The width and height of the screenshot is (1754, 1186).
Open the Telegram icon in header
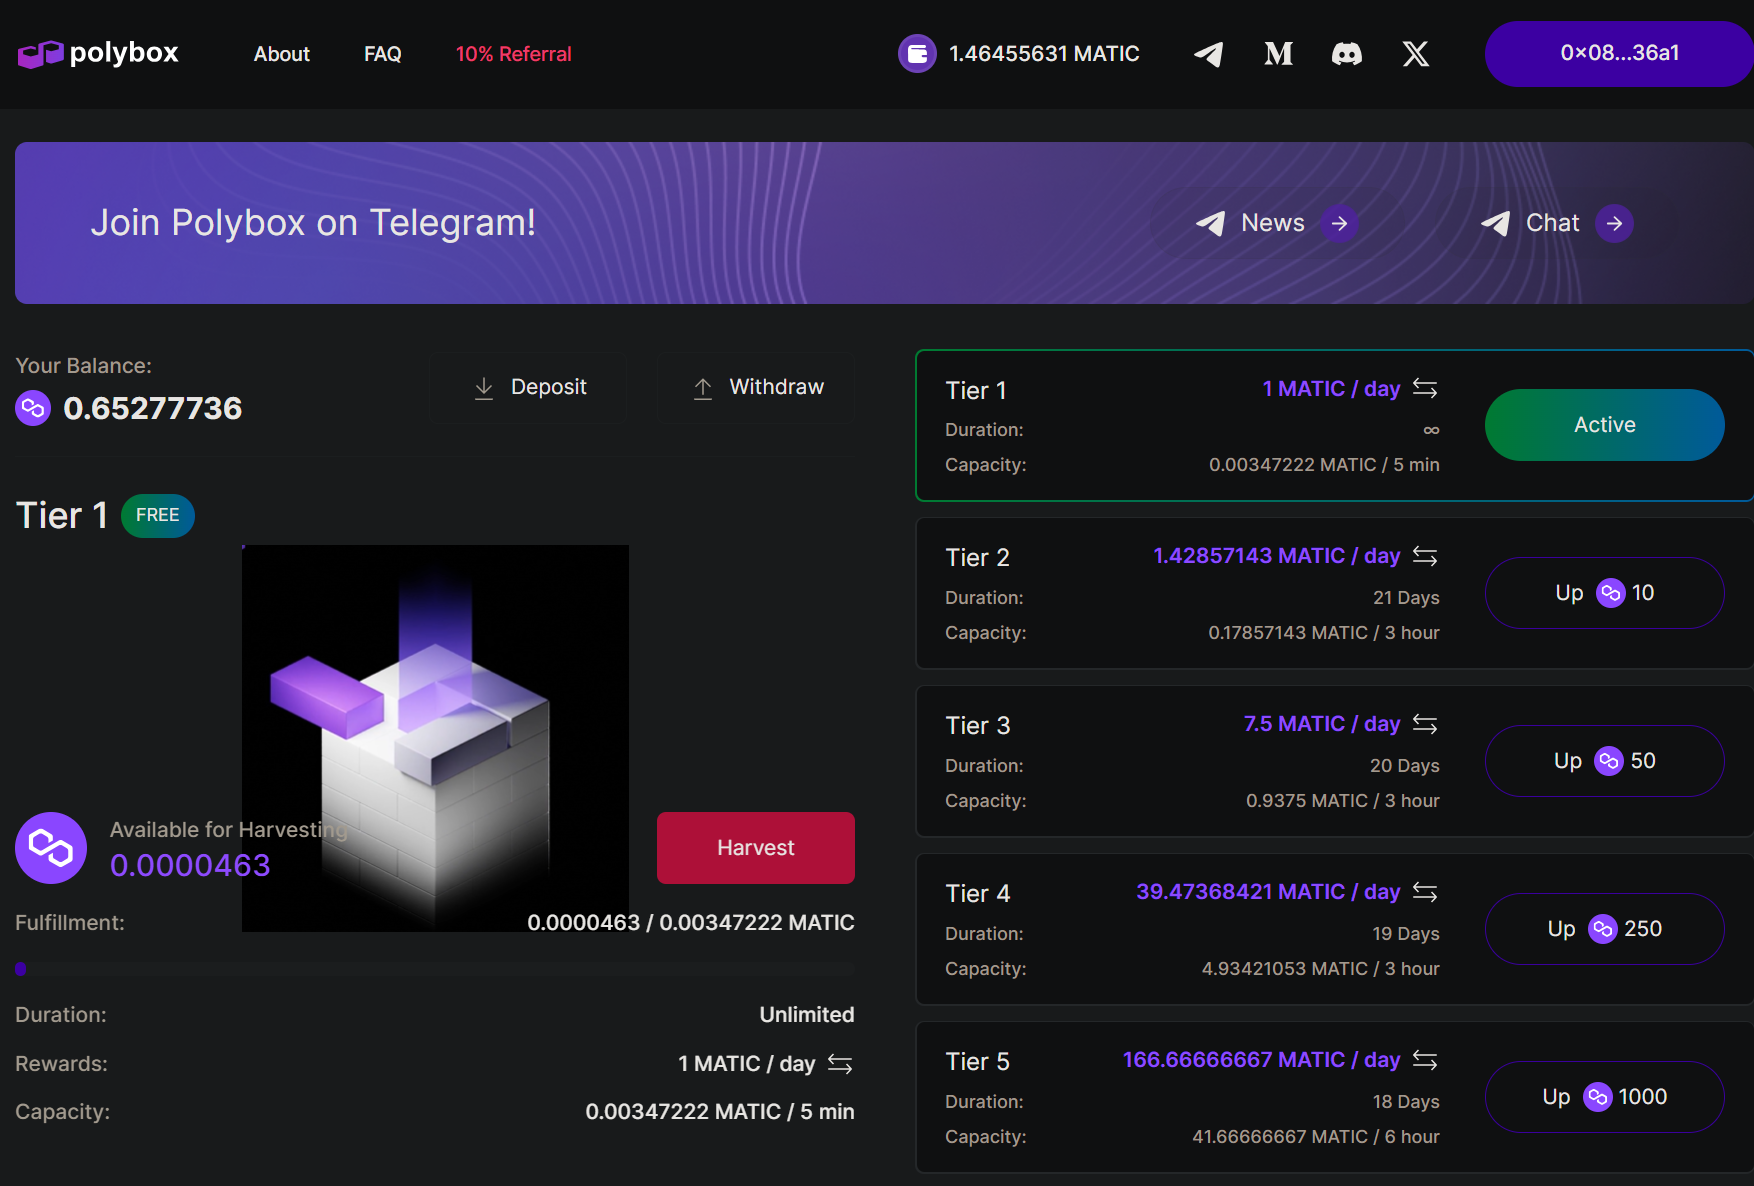coord(1209,54)
